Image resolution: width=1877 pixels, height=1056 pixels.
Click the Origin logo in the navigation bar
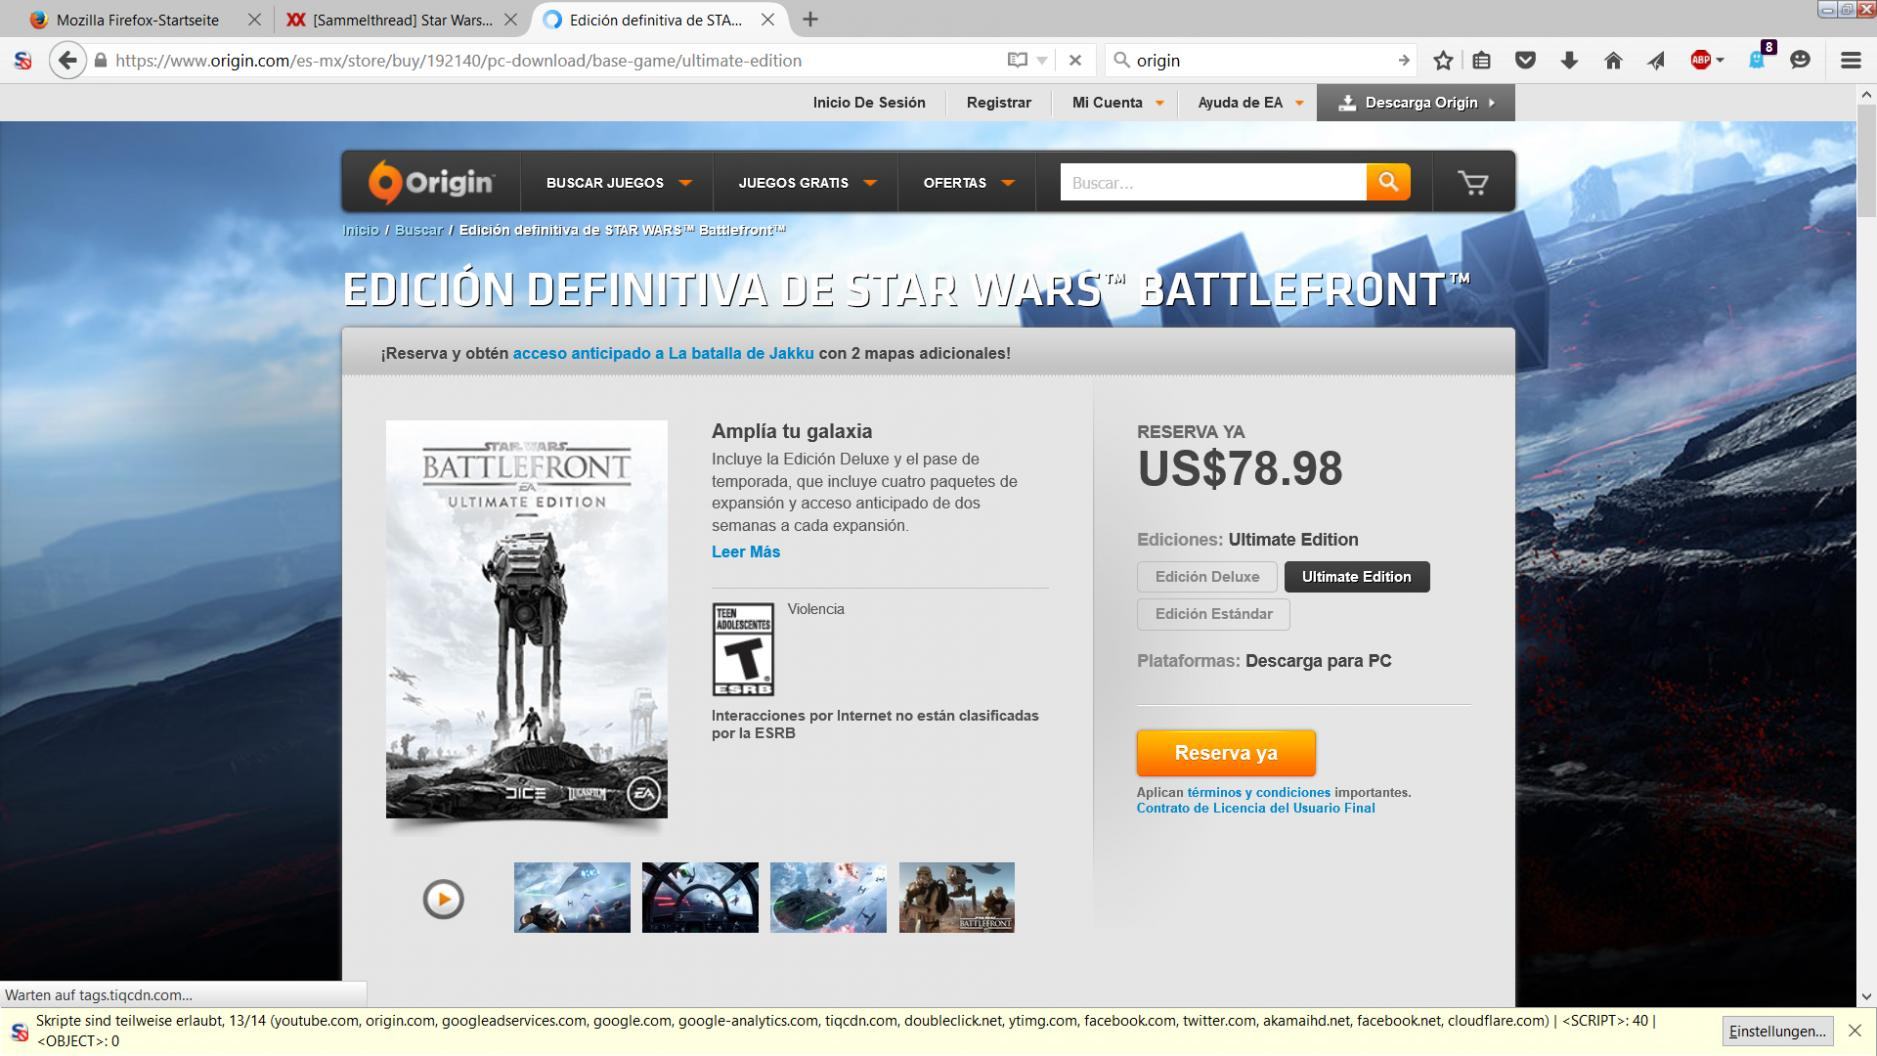point(431,182)
